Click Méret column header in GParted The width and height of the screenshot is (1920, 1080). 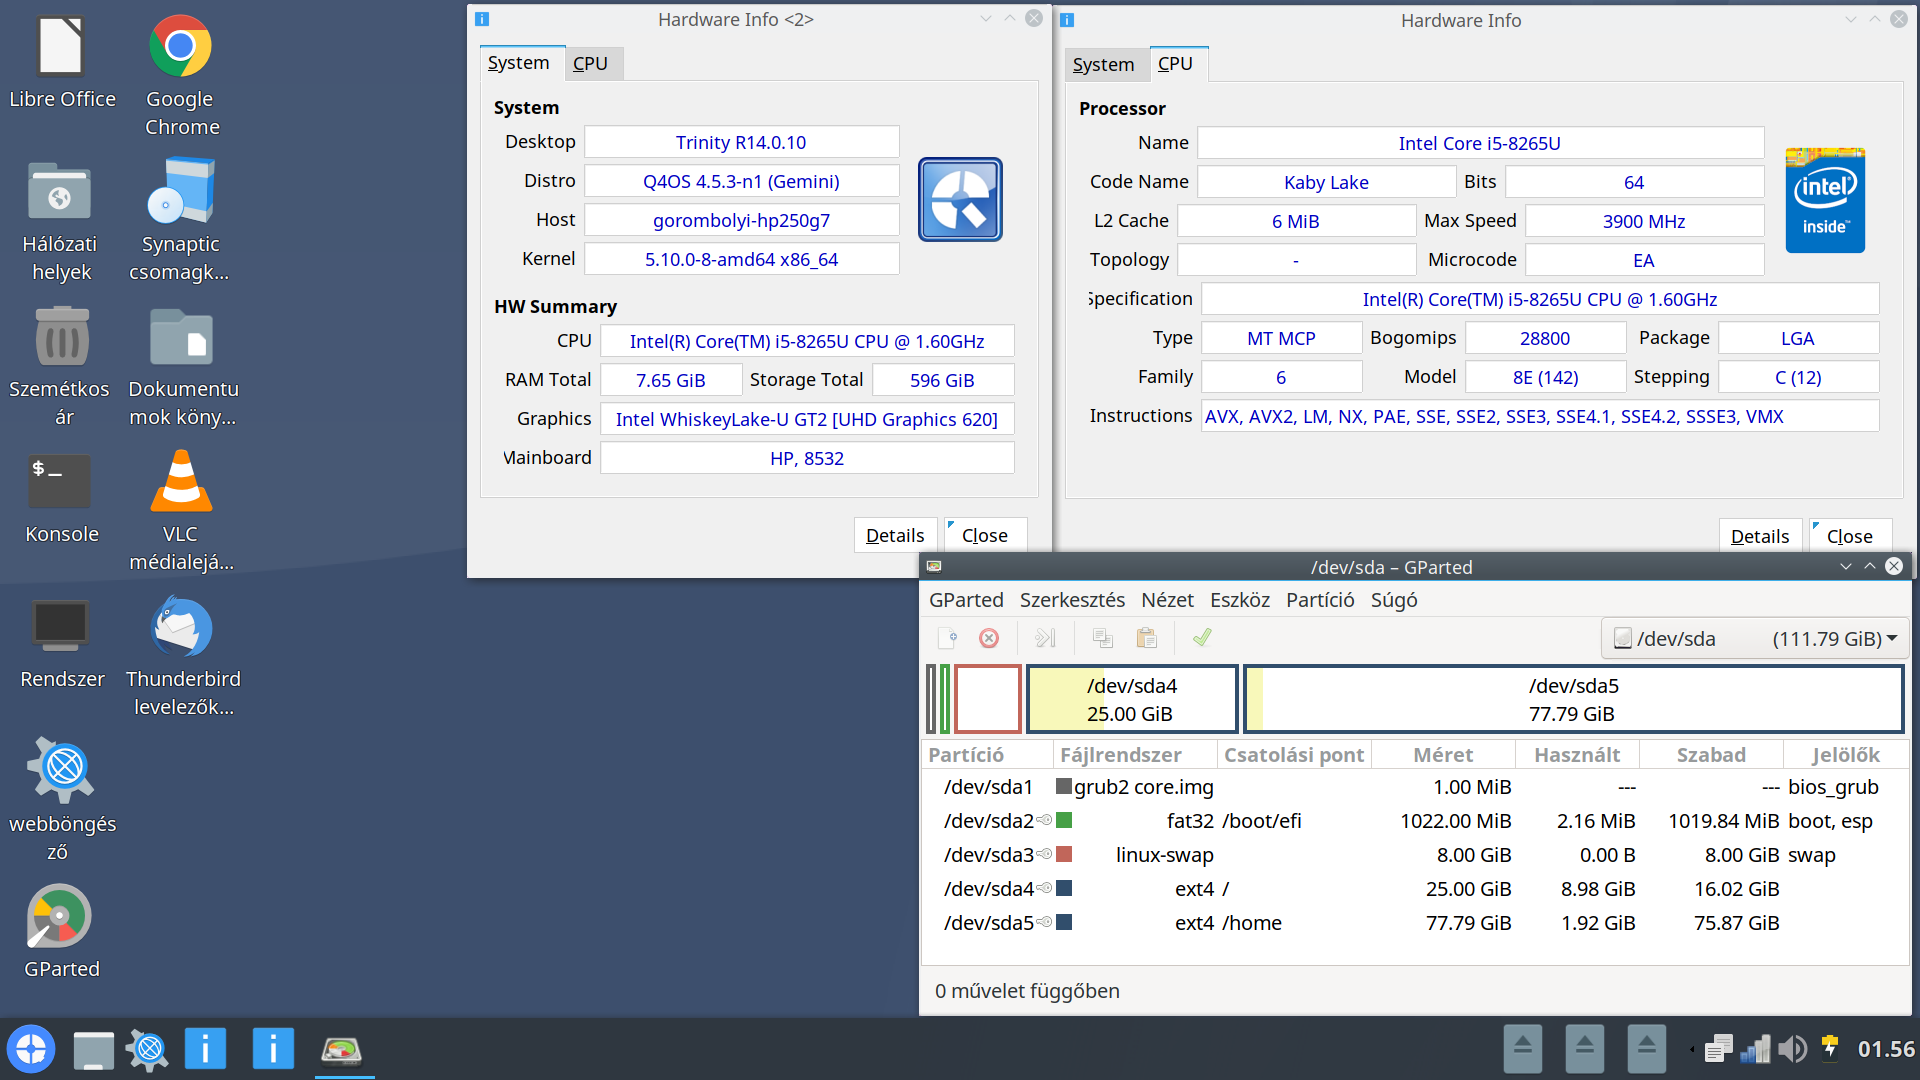(1443, 755)
